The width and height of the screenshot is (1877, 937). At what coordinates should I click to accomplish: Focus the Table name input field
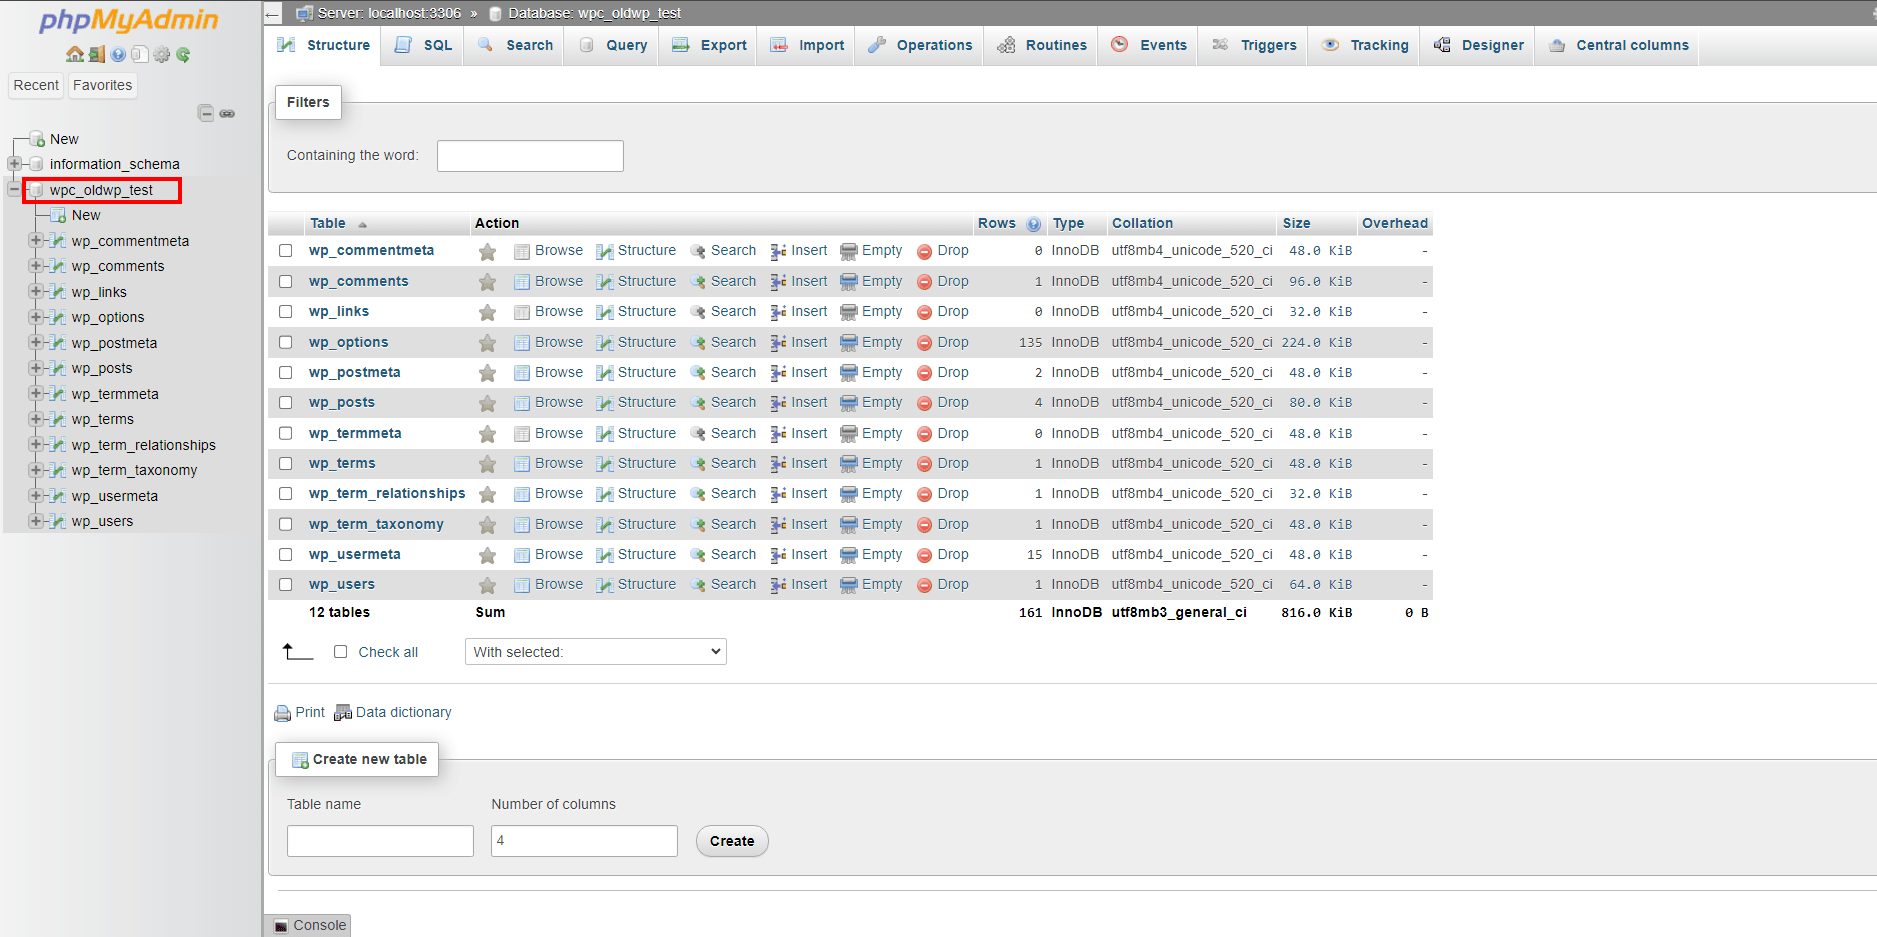(x=380, y=841)
